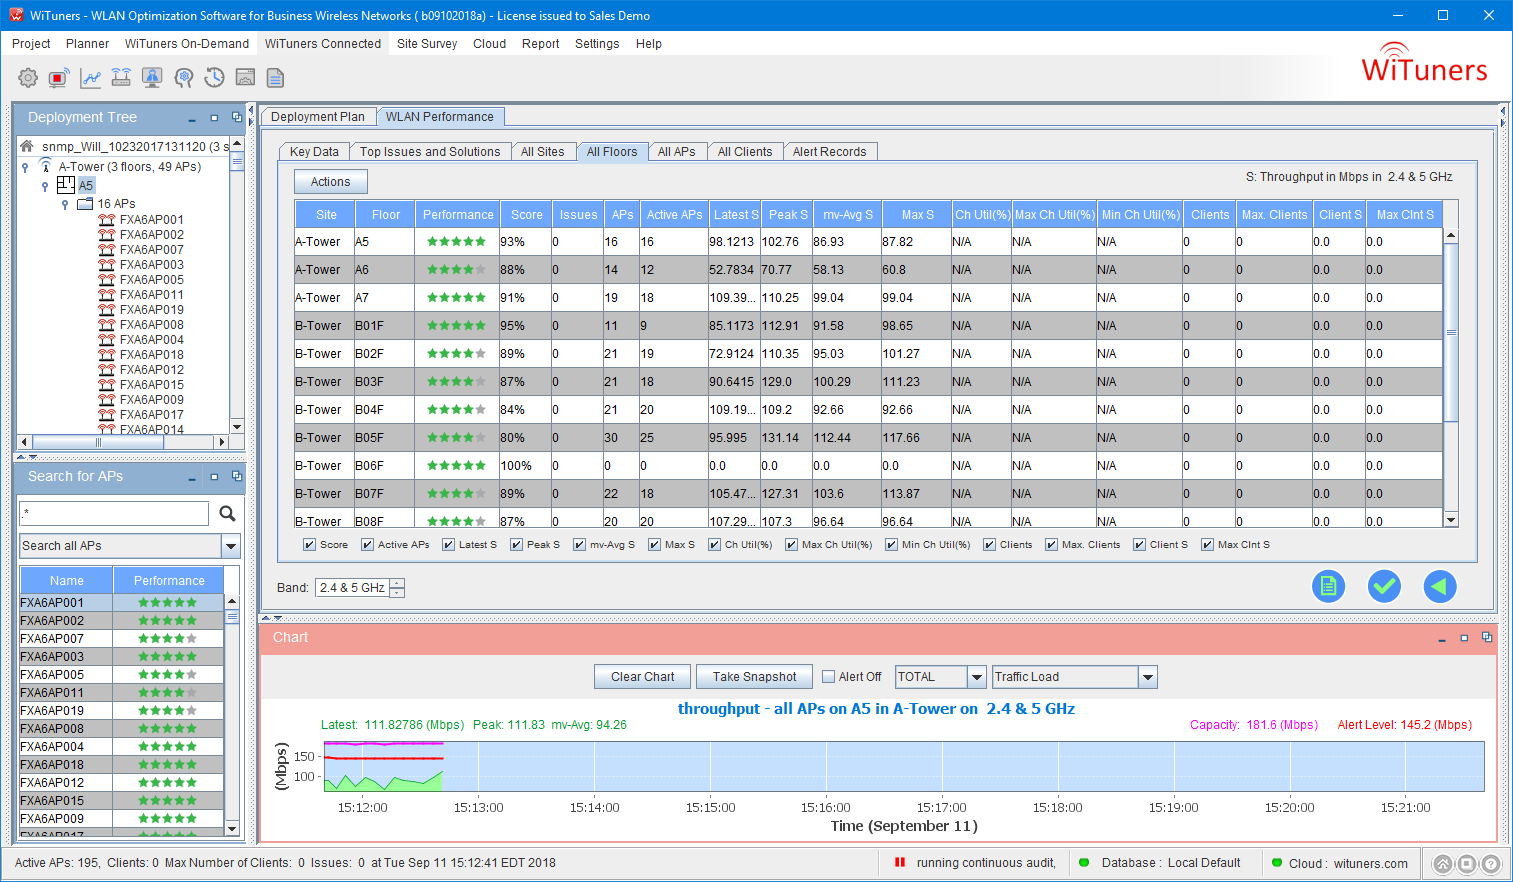Viewport: 1513px width, 882px height.
Task: Maximize the Chart panel
Action: click(x=1464, y=638)
